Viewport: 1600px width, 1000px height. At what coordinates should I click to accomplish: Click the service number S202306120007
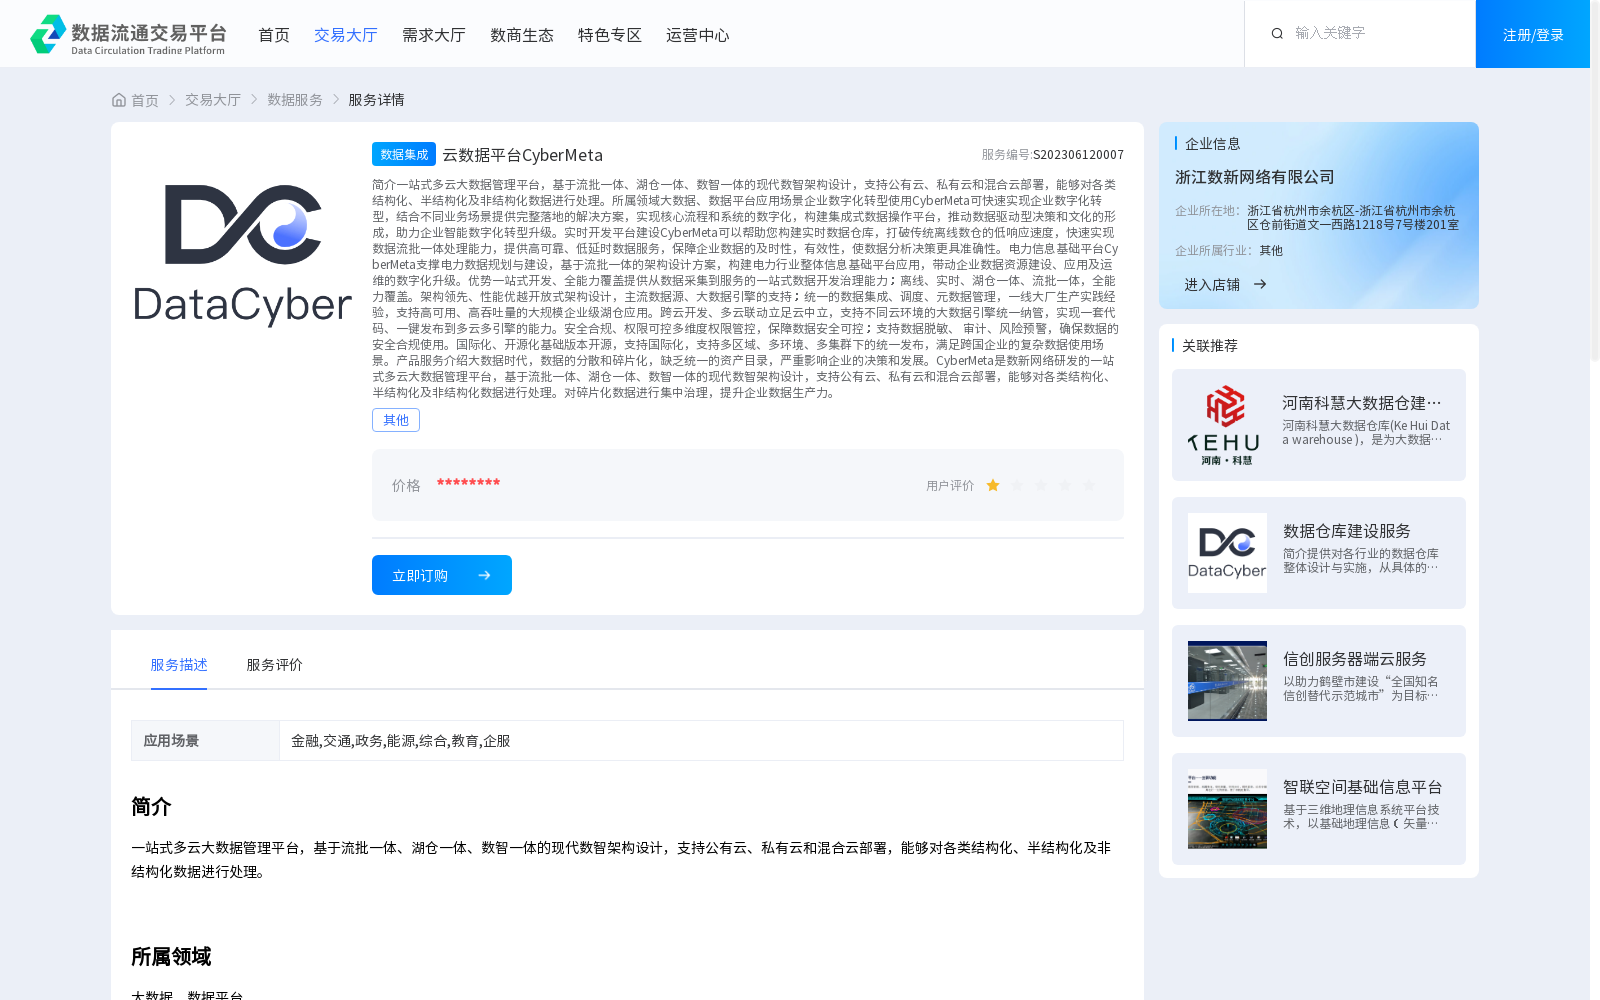click(x=1078, y=155)
